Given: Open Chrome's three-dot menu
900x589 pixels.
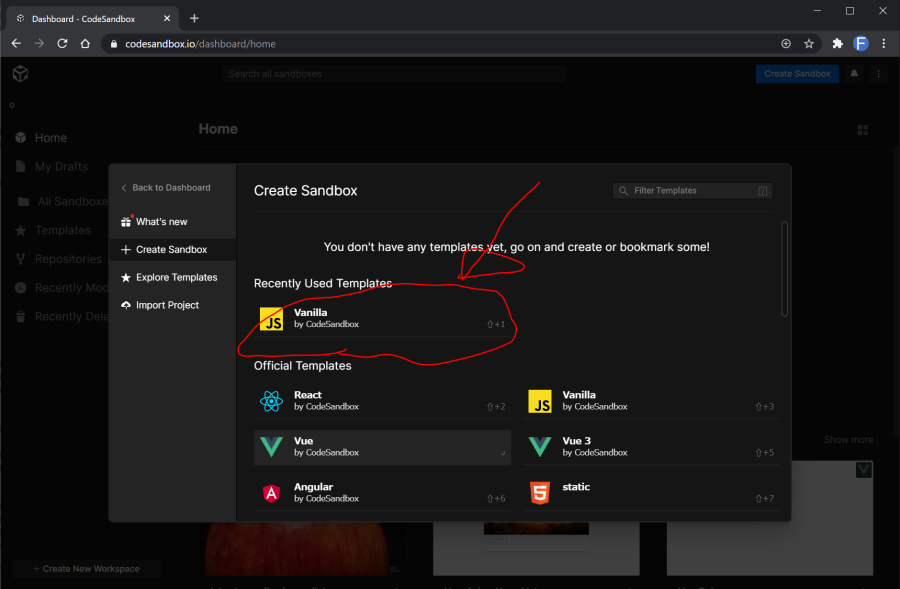Looking at the screenshot, I should (883, 44).
